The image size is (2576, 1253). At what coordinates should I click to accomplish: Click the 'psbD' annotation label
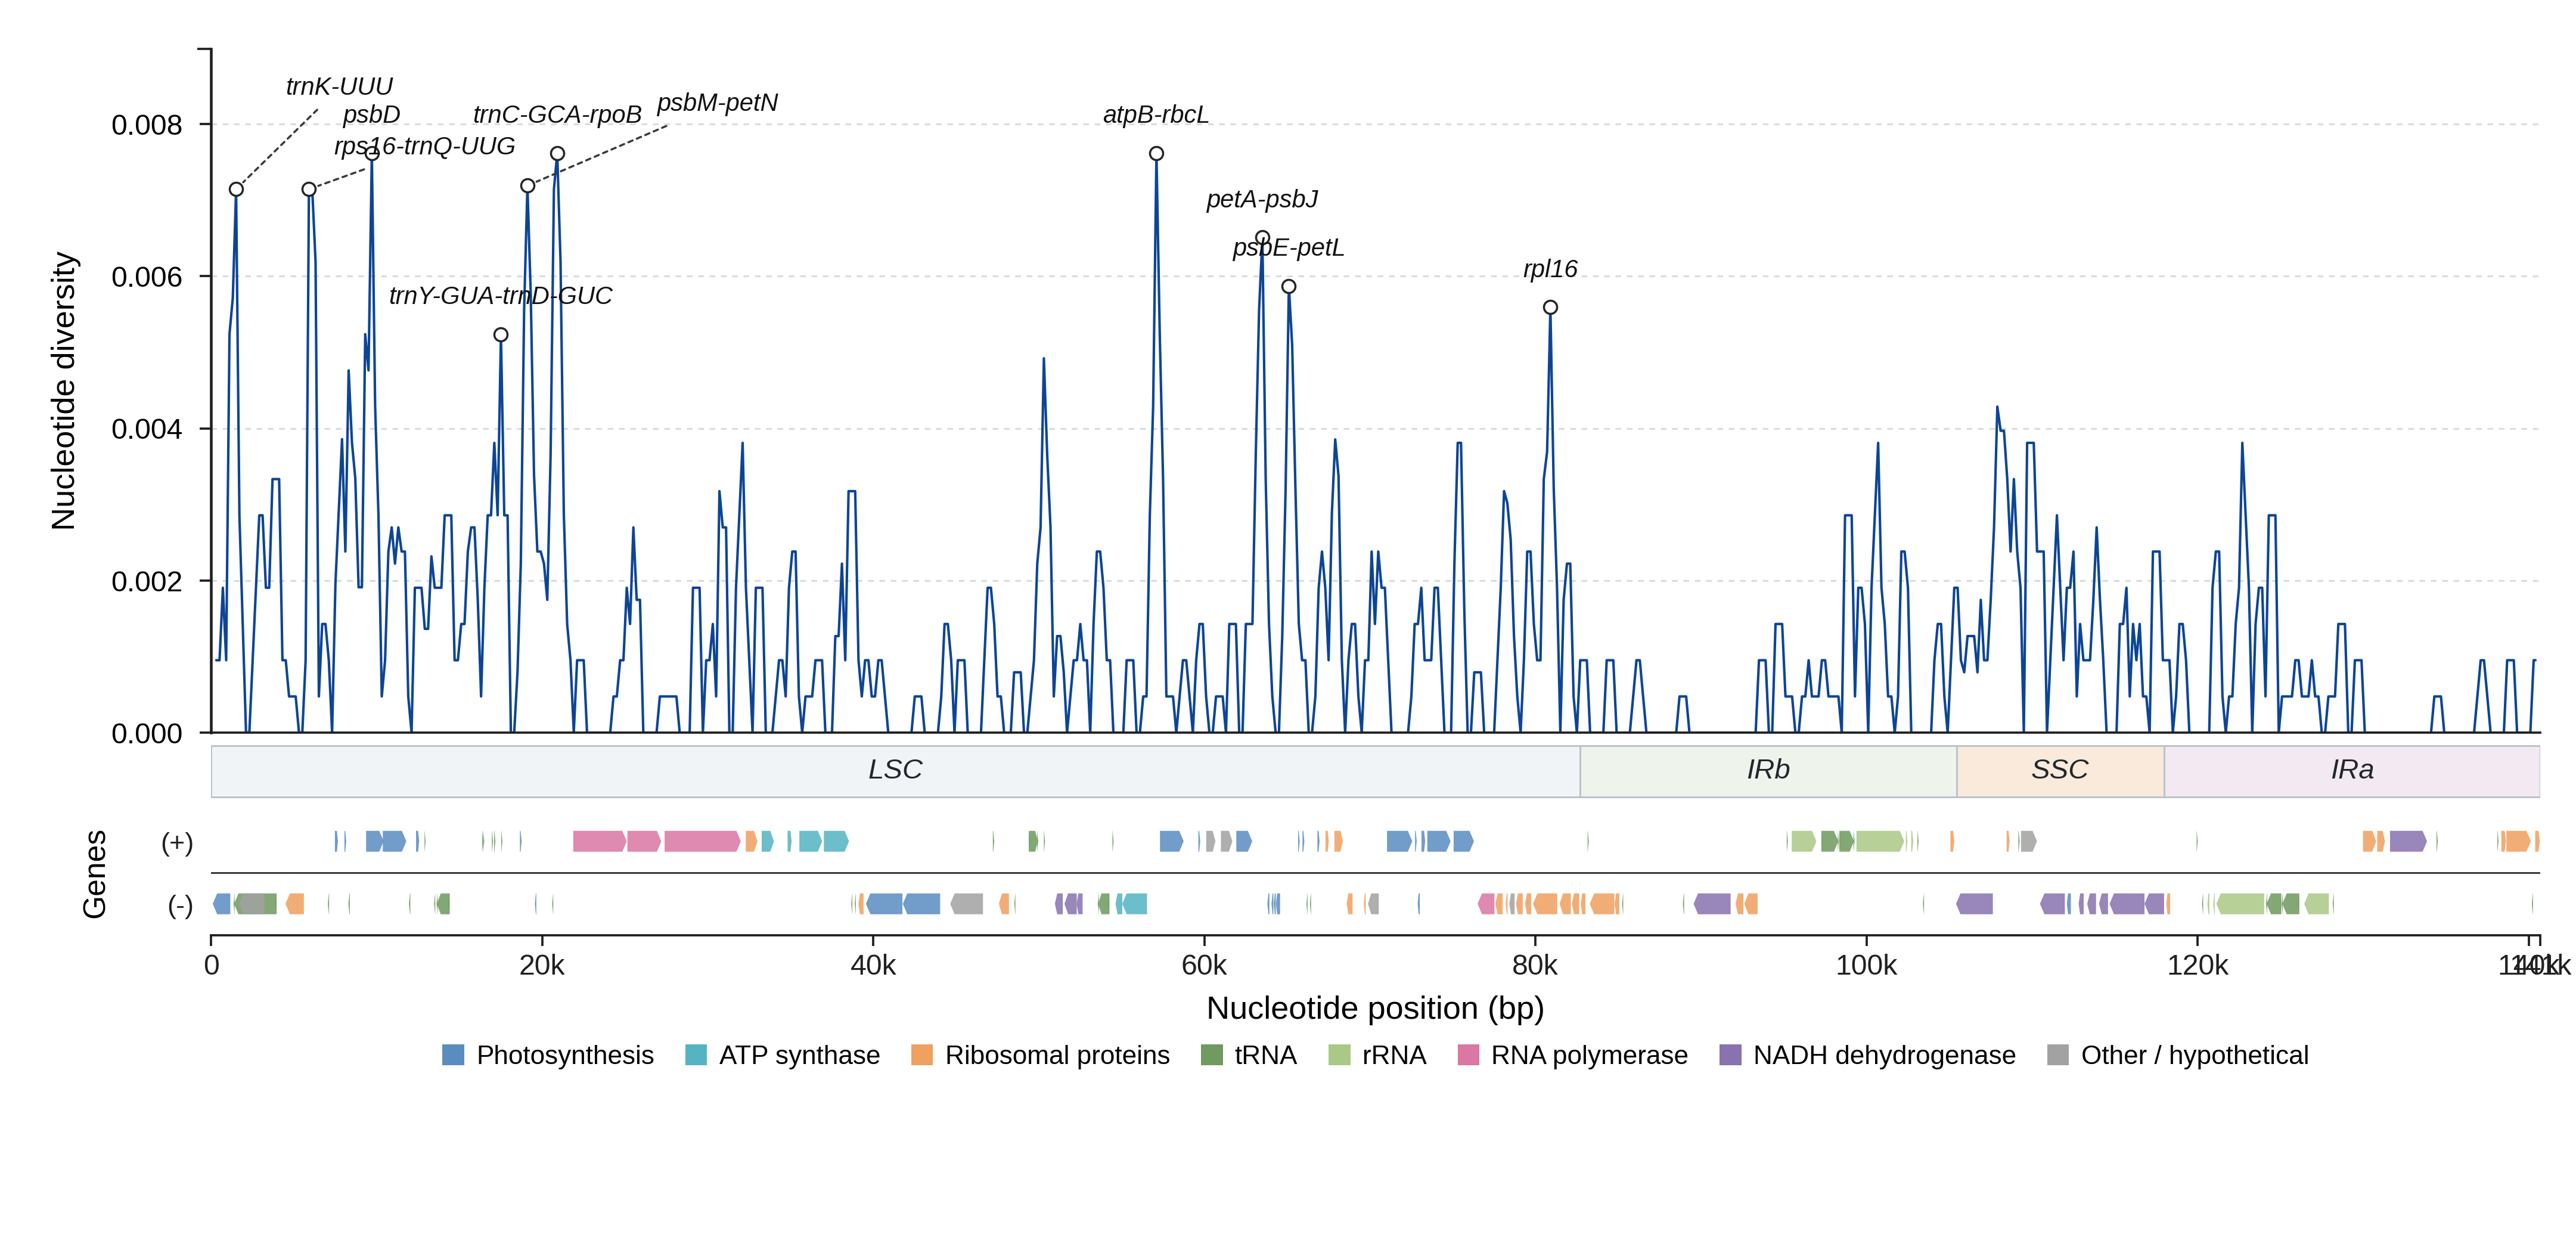[x=371, y=115]
